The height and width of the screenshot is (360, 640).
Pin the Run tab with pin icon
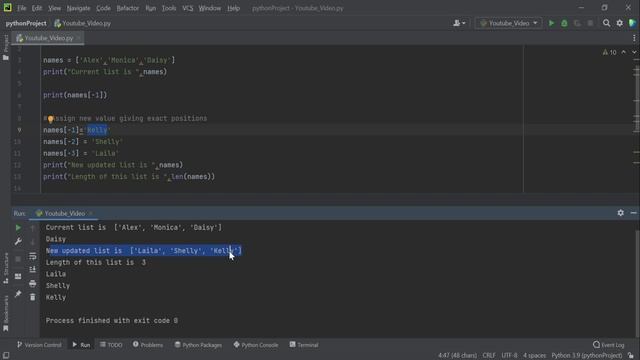pyautogui.click(x=18, y=294)
